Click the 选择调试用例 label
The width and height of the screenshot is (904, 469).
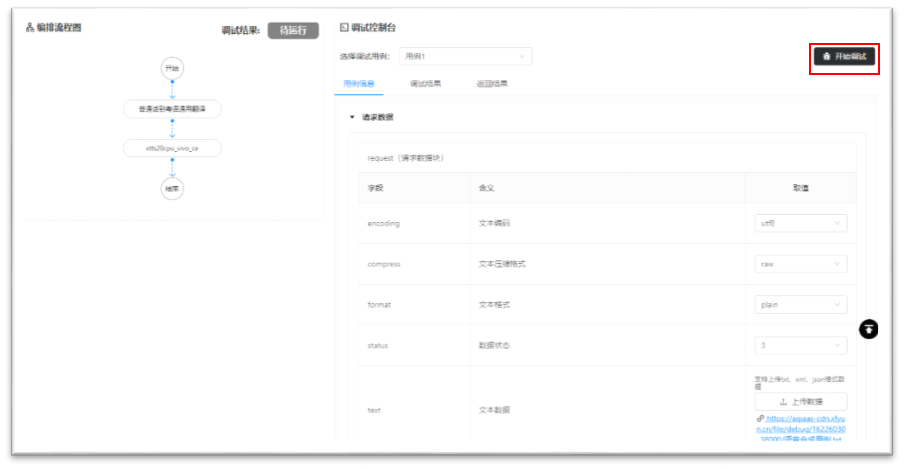[x=364, y=57]
